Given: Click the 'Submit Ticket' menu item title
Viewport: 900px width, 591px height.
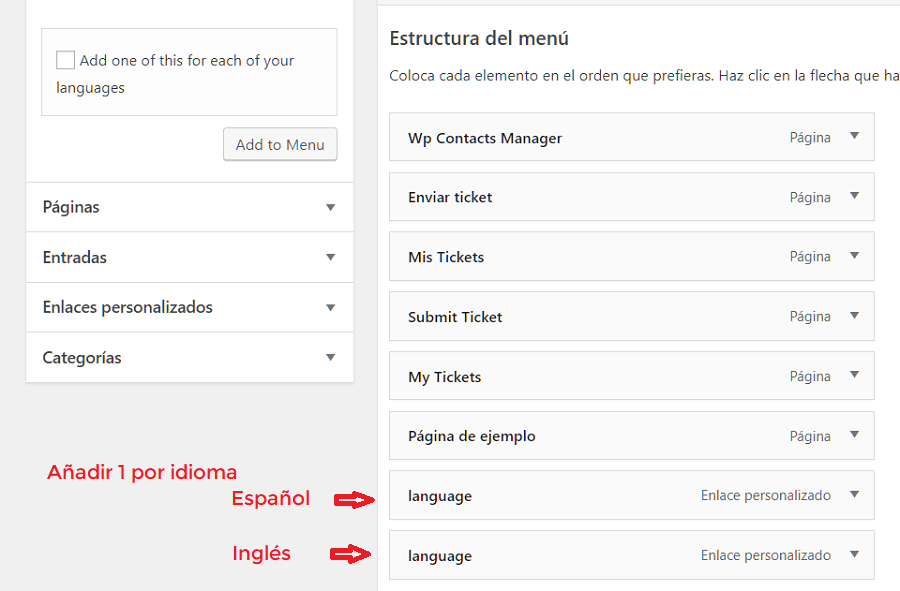Looking at the screenshot, I should point(455,317).
